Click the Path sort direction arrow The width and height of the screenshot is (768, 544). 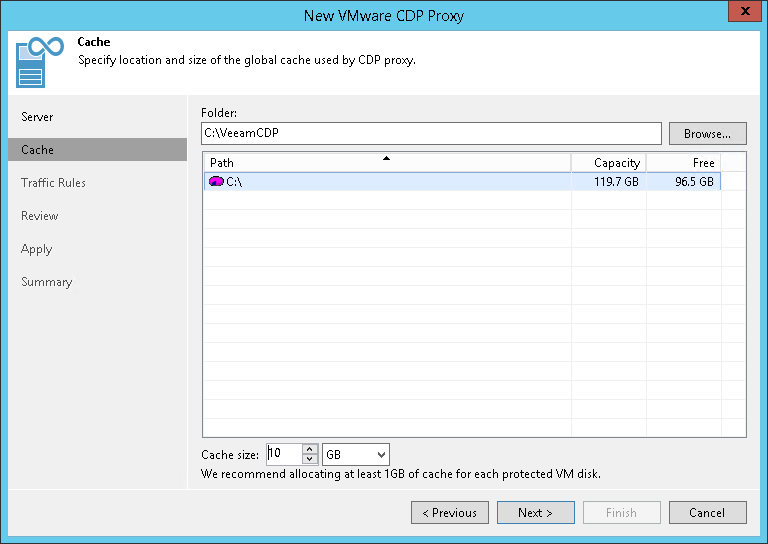pos(386,158)
